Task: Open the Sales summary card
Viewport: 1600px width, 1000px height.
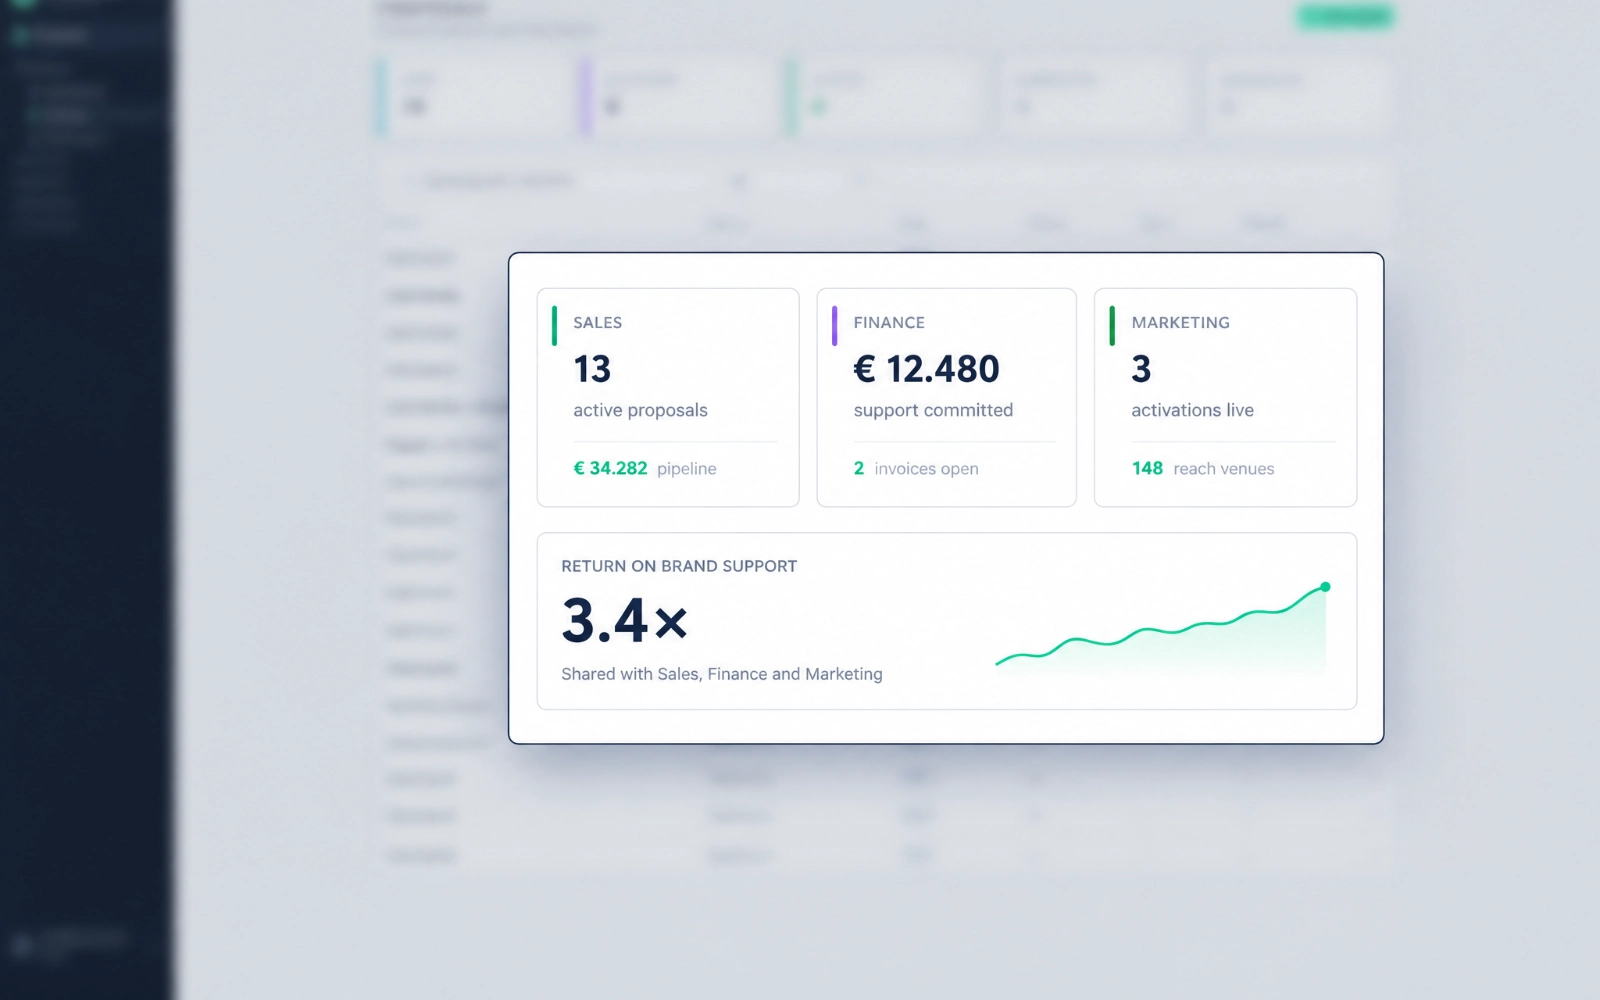Action: point(668,398)
